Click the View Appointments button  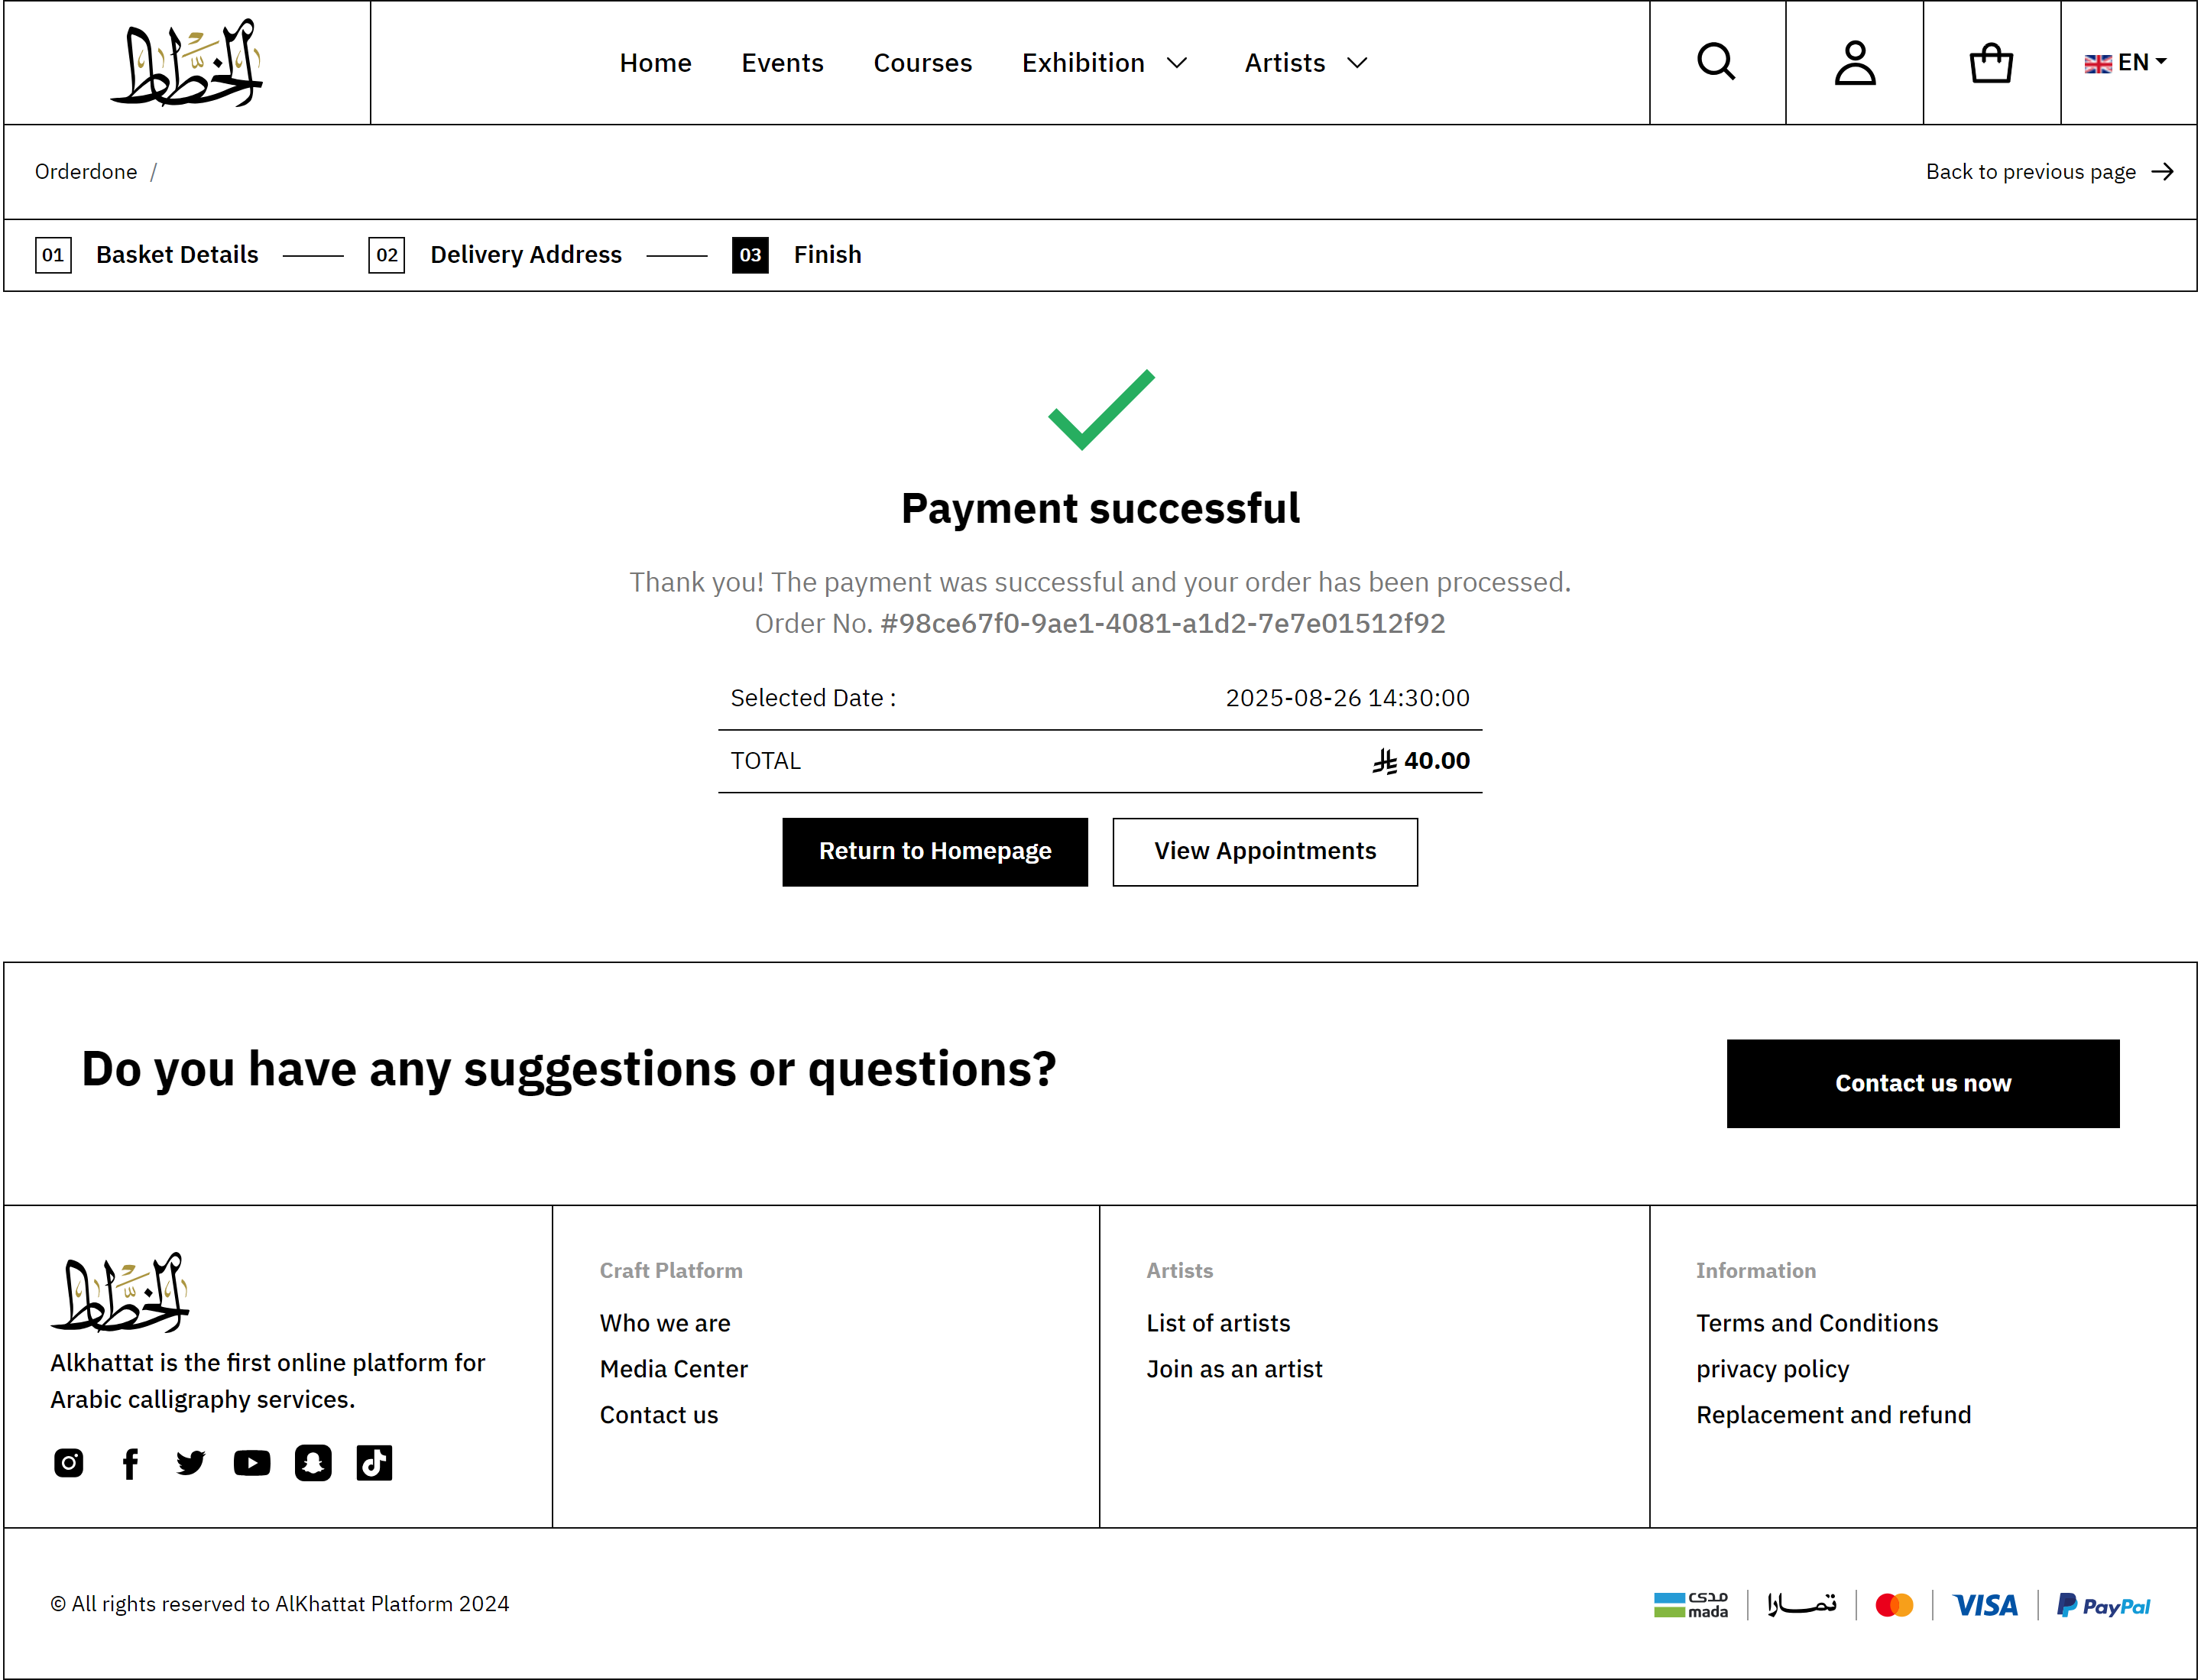tap(1265, 852)
